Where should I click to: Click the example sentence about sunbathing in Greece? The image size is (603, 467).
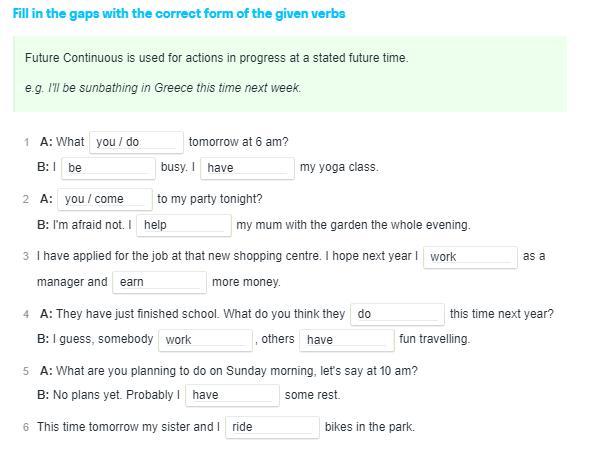pos(163,88)
